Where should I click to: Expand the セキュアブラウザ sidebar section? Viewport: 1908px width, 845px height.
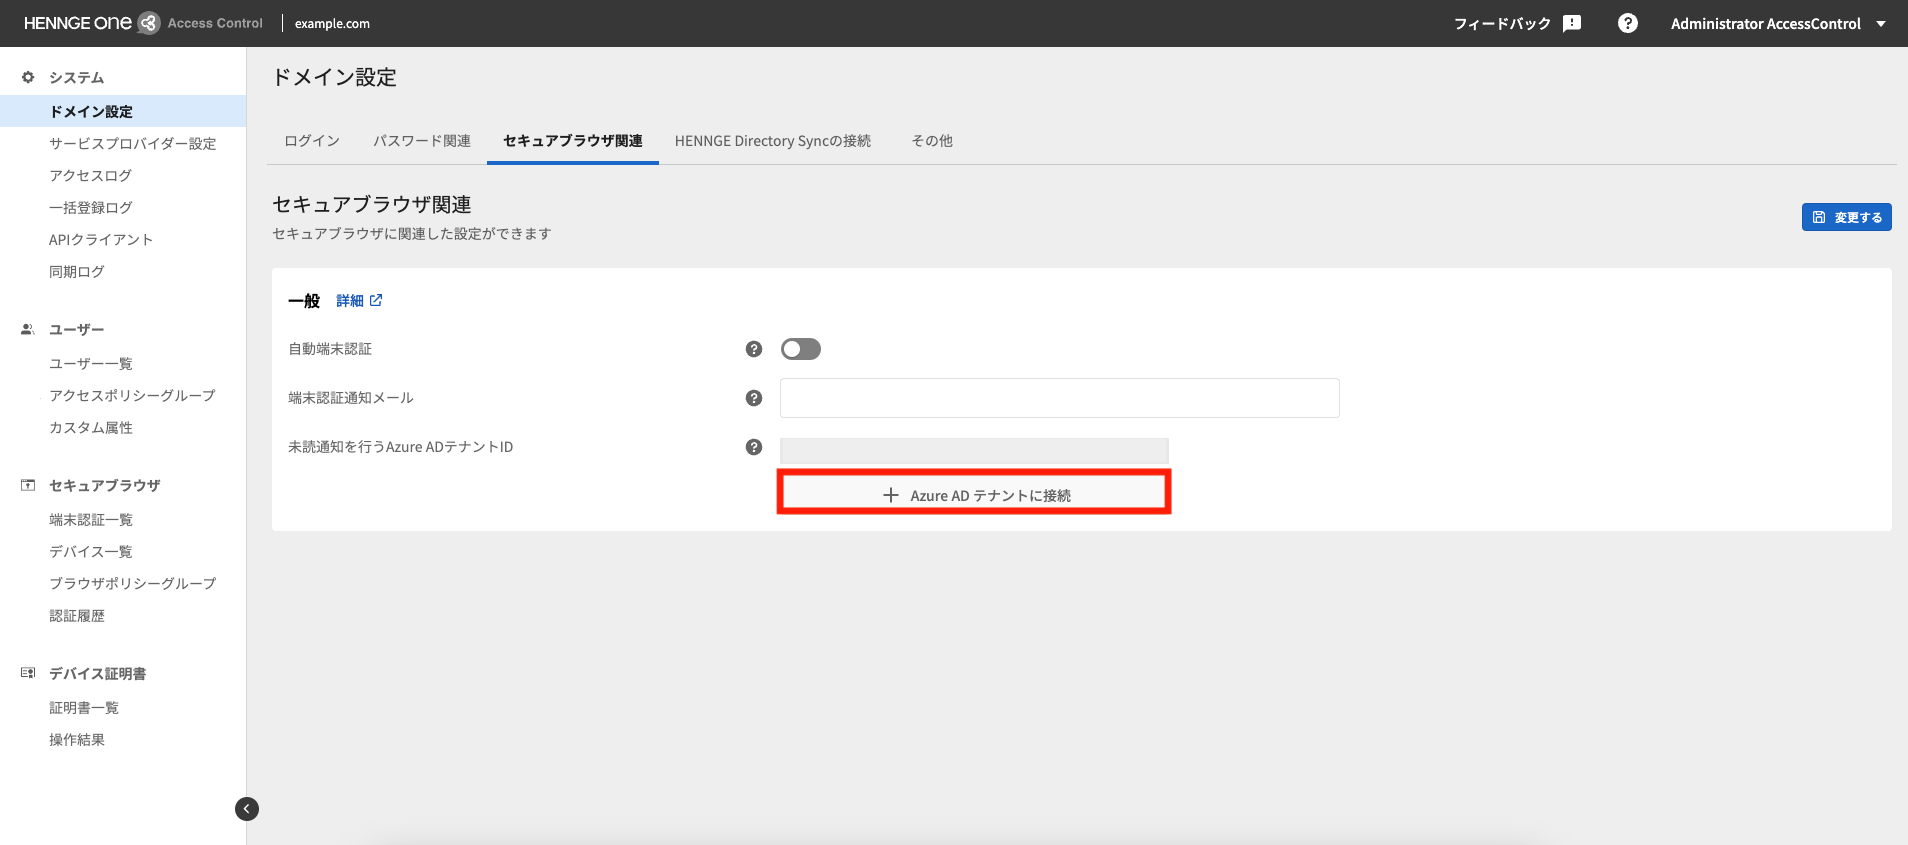pos(104,485)
